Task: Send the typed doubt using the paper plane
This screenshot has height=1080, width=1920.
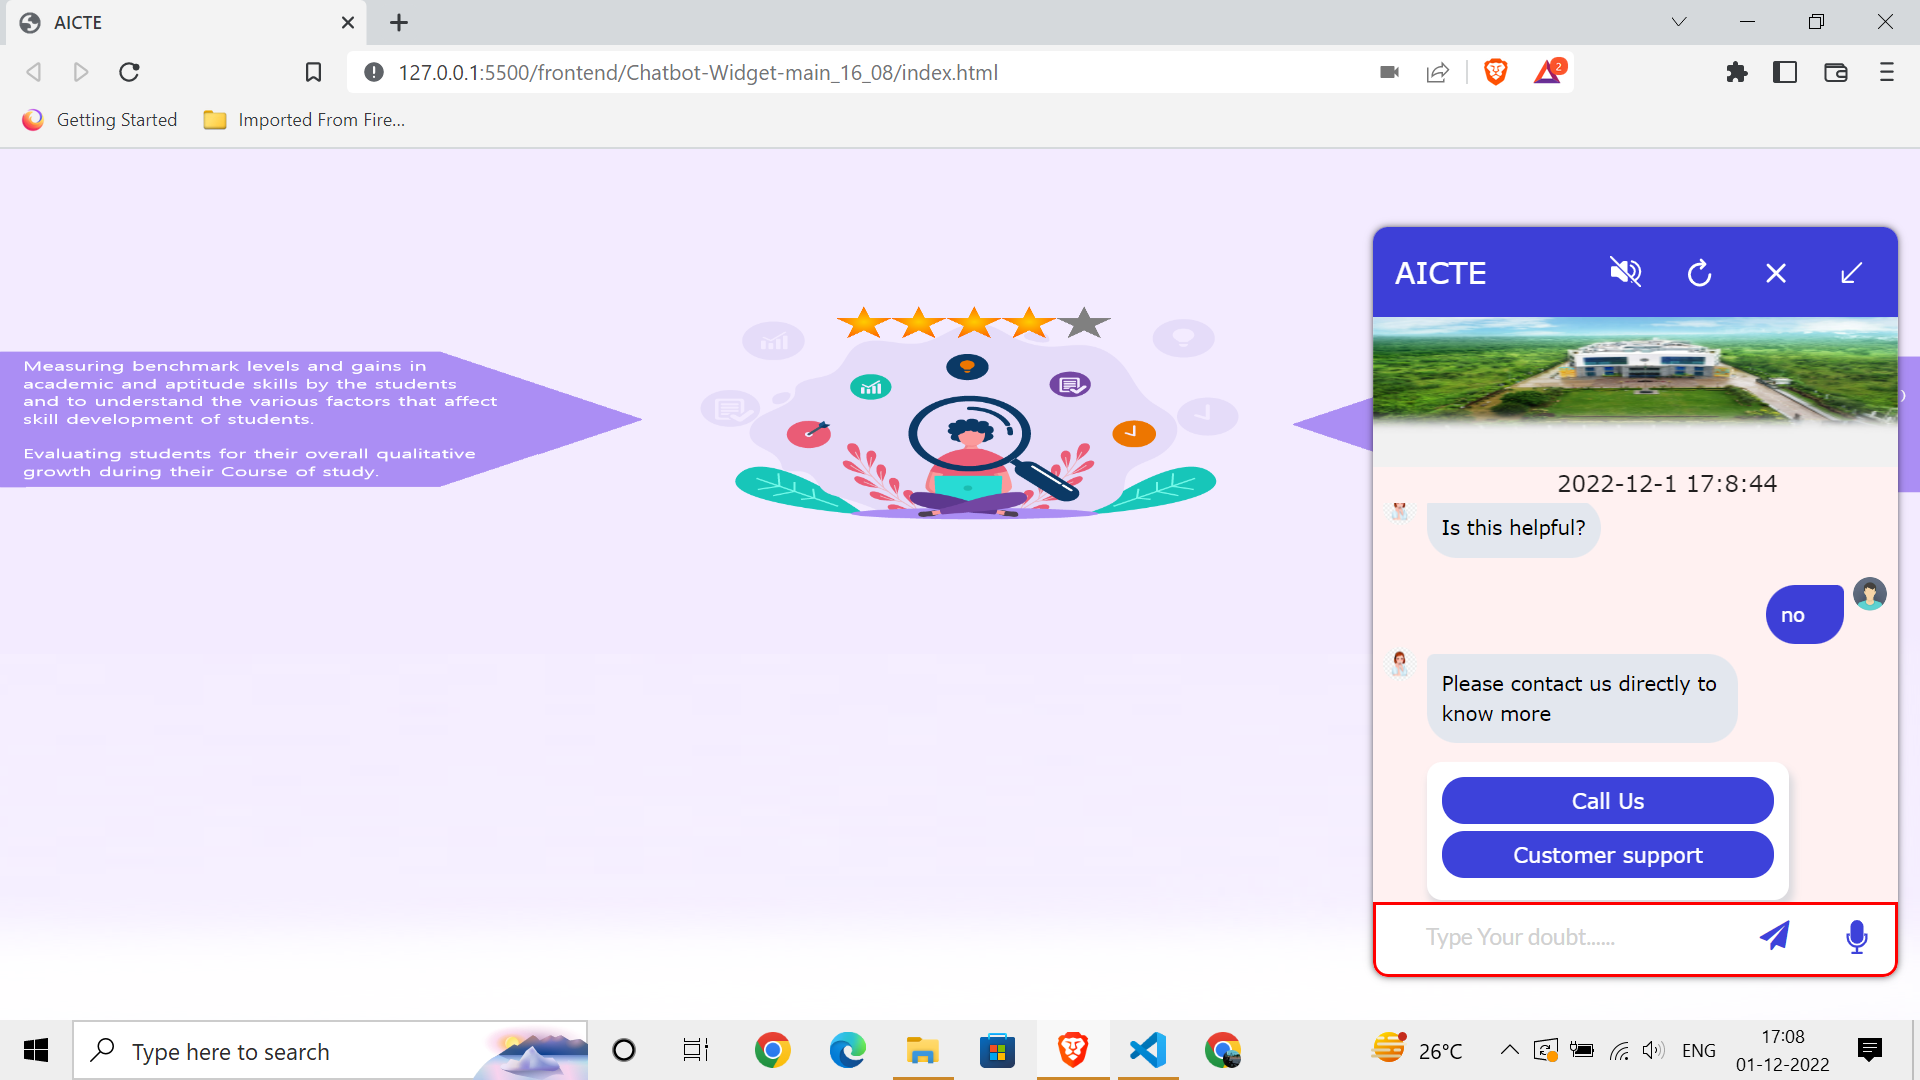Action: tap(1775, 936)
